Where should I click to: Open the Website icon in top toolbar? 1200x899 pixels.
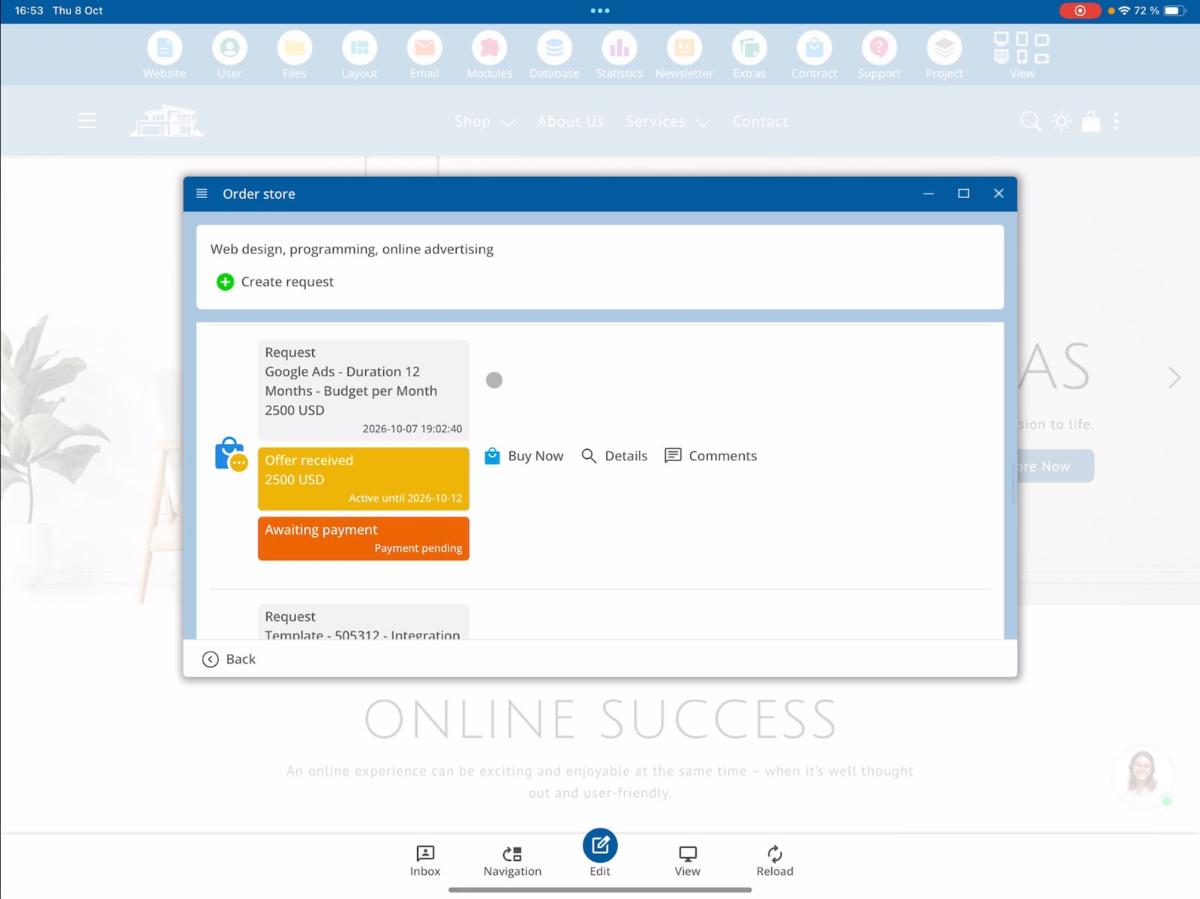pos(164,48)
